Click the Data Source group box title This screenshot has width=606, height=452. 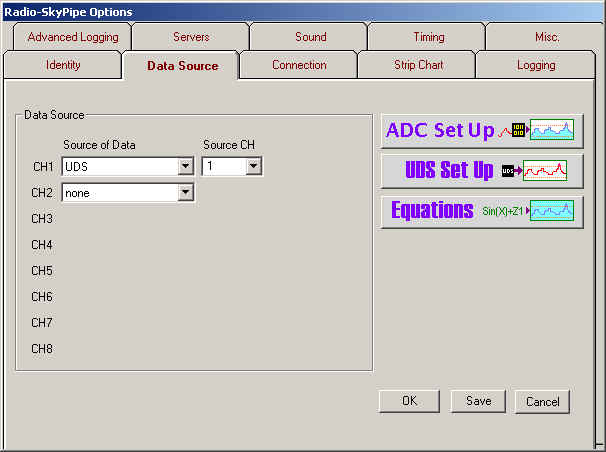pos(54,115)
